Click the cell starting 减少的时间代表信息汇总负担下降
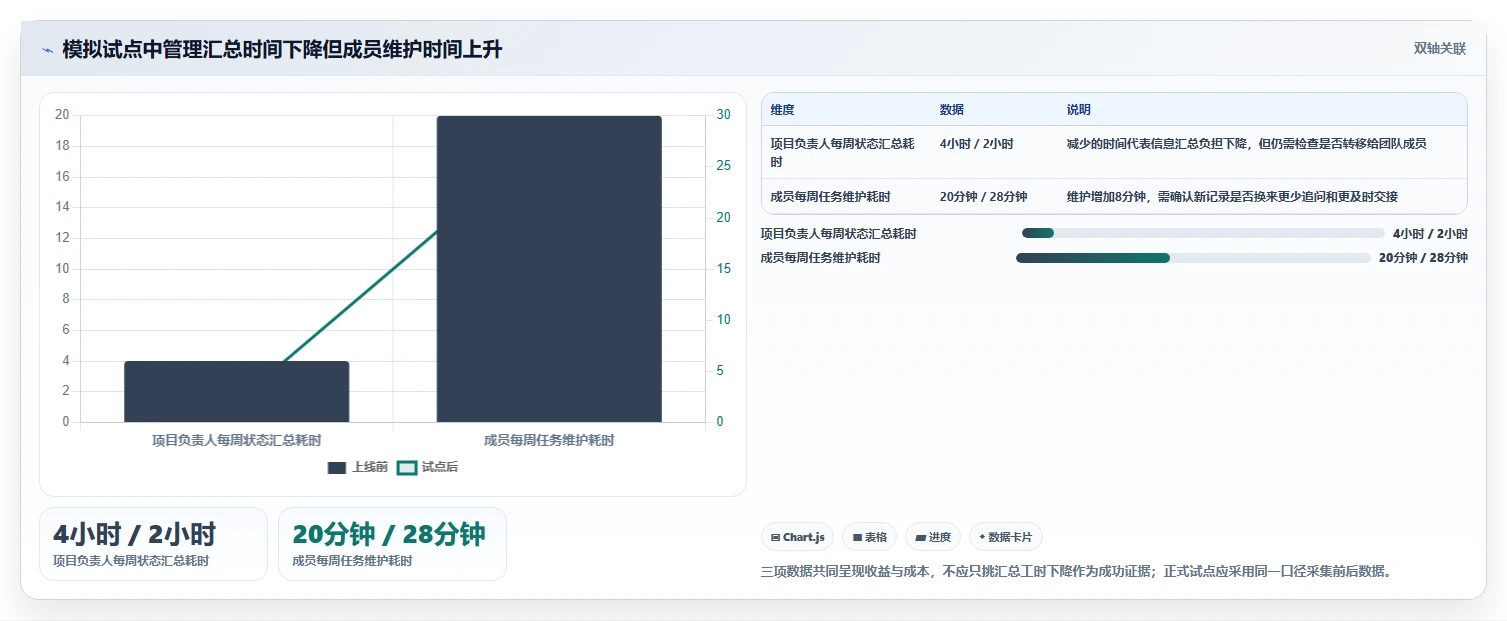 [x=1246, y=144]
